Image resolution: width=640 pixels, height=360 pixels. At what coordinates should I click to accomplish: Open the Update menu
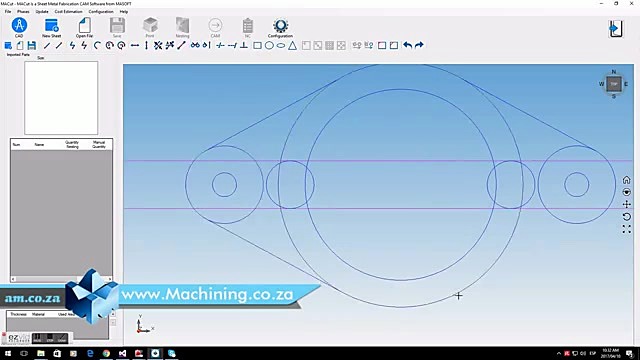click(42, 11)
